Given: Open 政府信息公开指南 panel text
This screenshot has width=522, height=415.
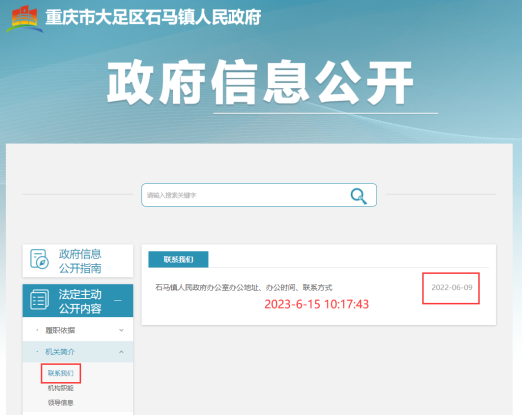Looking at the screenshot, I should click(80, 261).
